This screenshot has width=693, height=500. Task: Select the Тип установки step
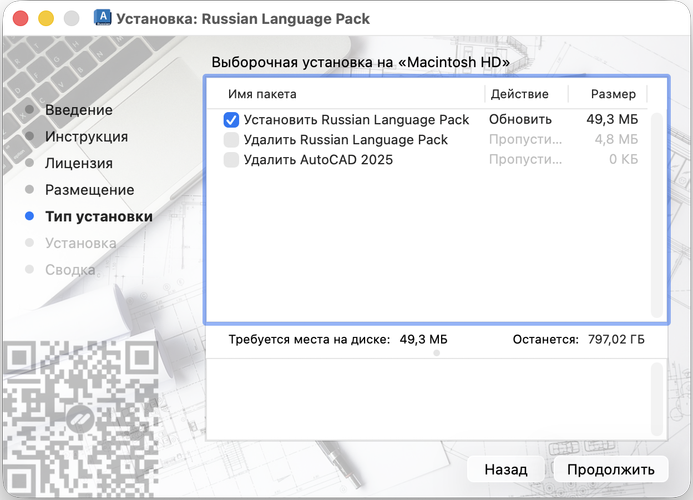[99, 216]
